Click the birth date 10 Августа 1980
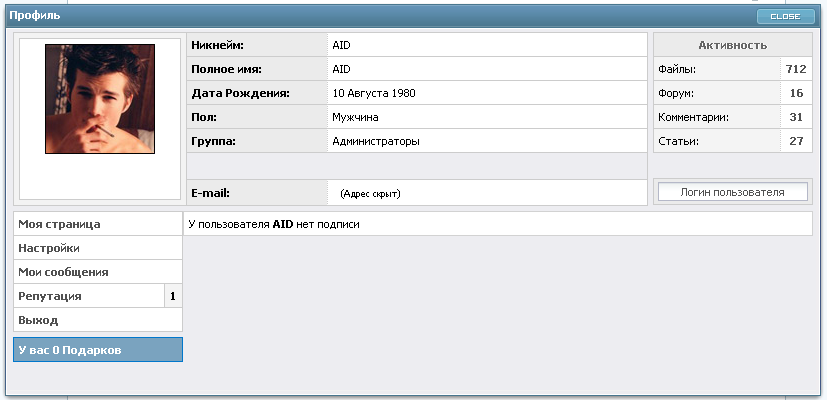This screenshot has width=827, height=402. coord(374,93)
